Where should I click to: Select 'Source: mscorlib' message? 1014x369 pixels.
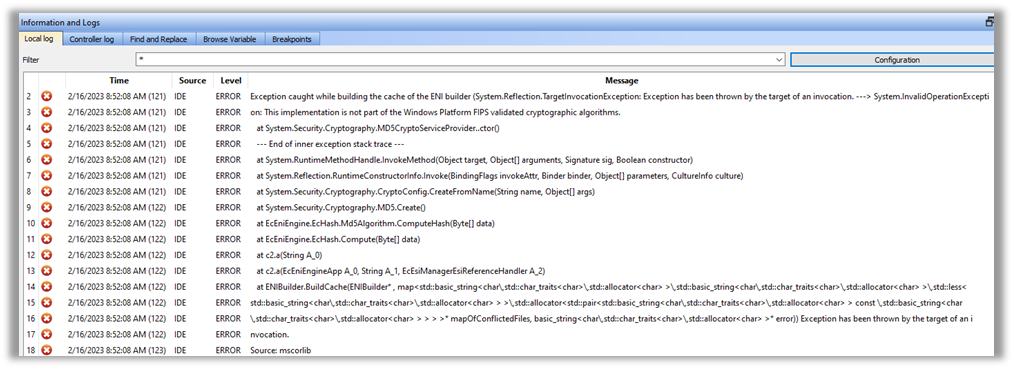tap(282, 350)
